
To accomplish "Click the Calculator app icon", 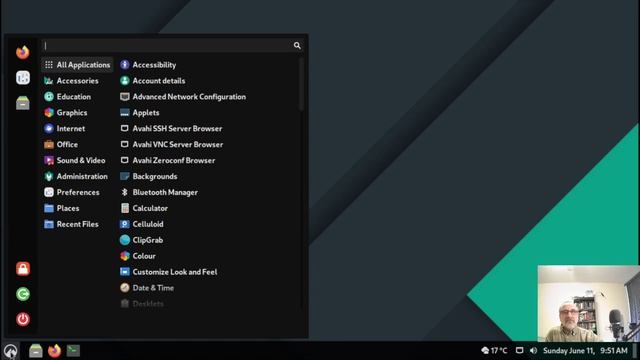I will [125, 208].
